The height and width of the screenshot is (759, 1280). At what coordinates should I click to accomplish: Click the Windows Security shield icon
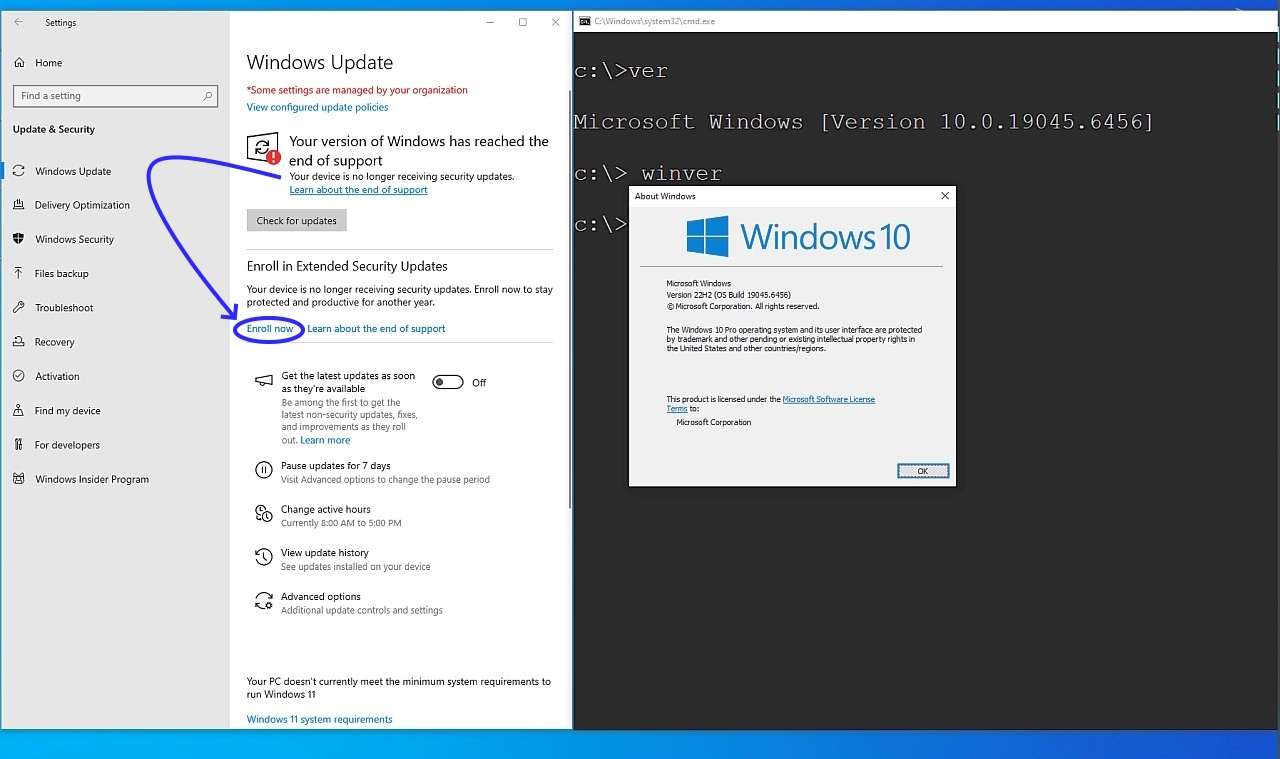19,239
